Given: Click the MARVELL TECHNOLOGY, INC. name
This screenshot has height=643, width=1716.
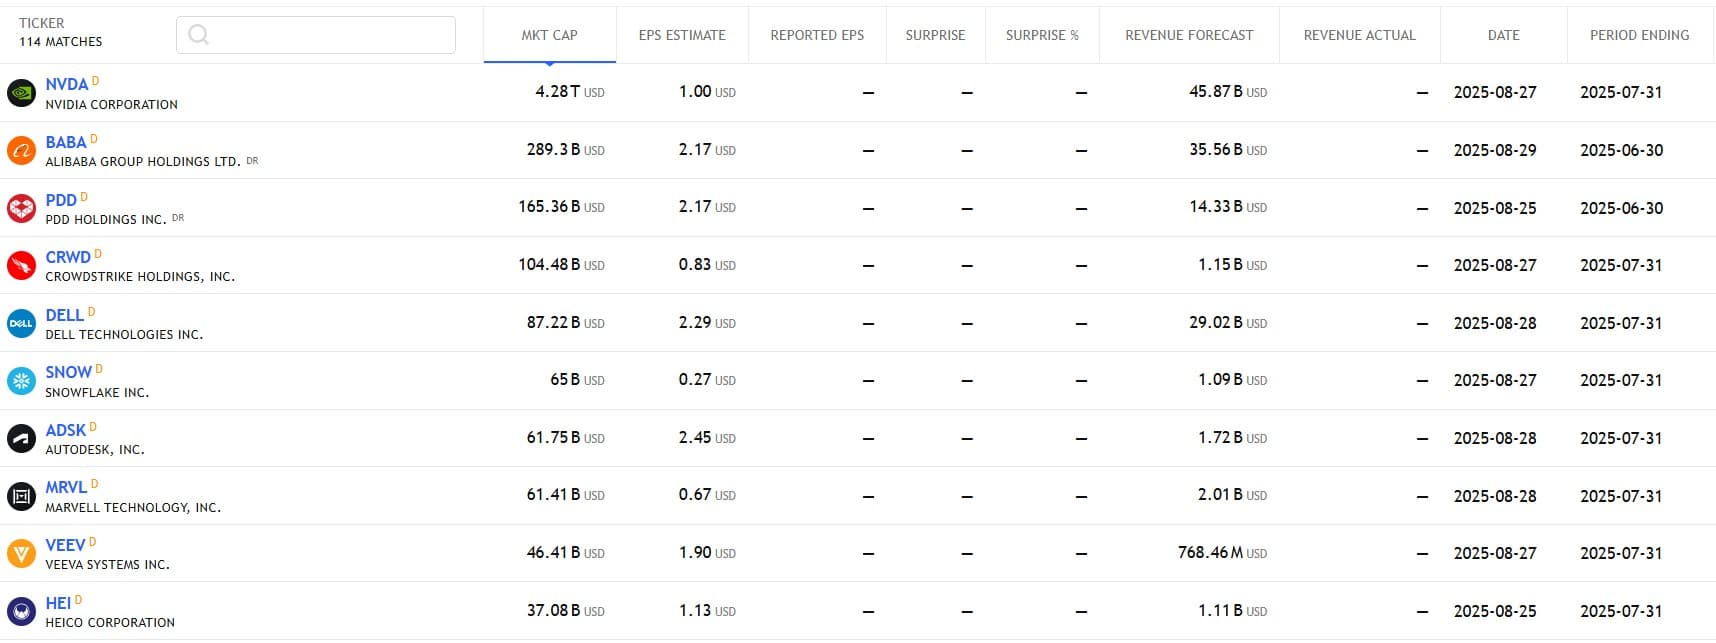Looking at the screenshot, I should 133,508.
